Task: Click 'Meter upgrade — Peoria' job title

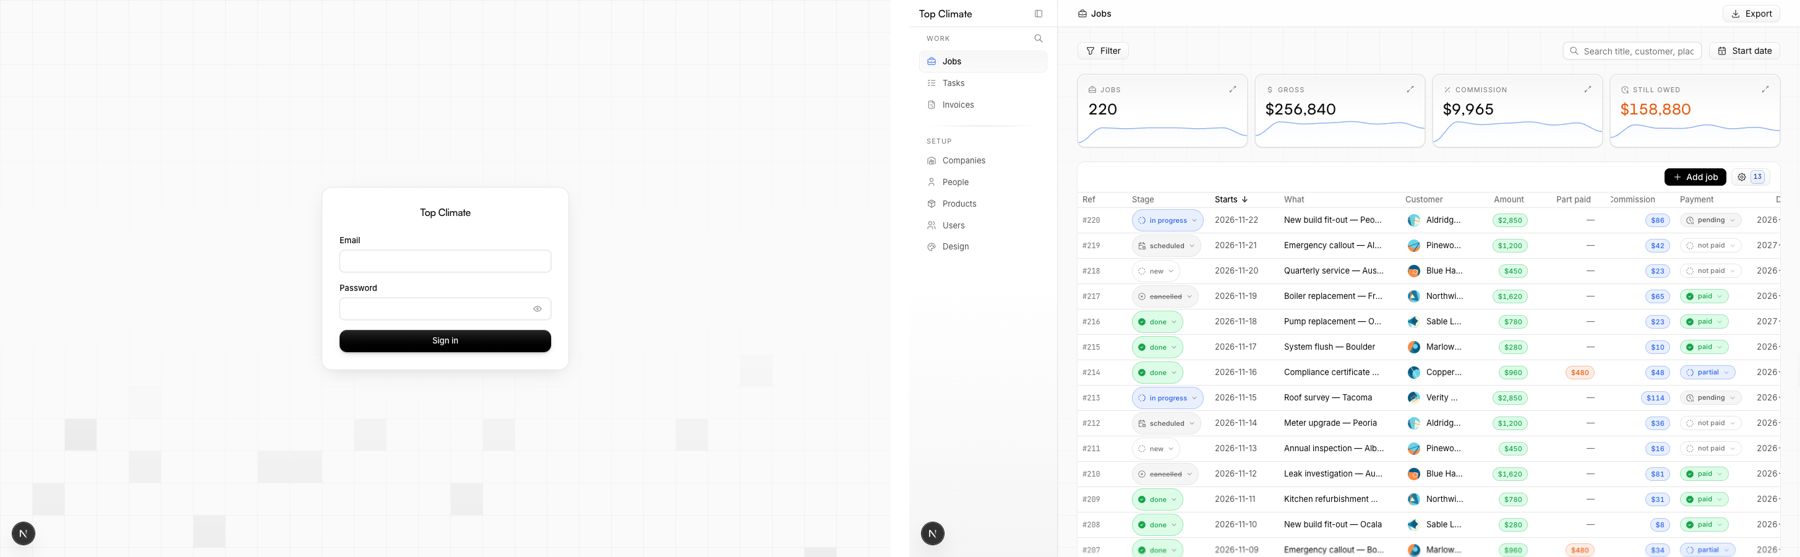Action: point(1330,423)
